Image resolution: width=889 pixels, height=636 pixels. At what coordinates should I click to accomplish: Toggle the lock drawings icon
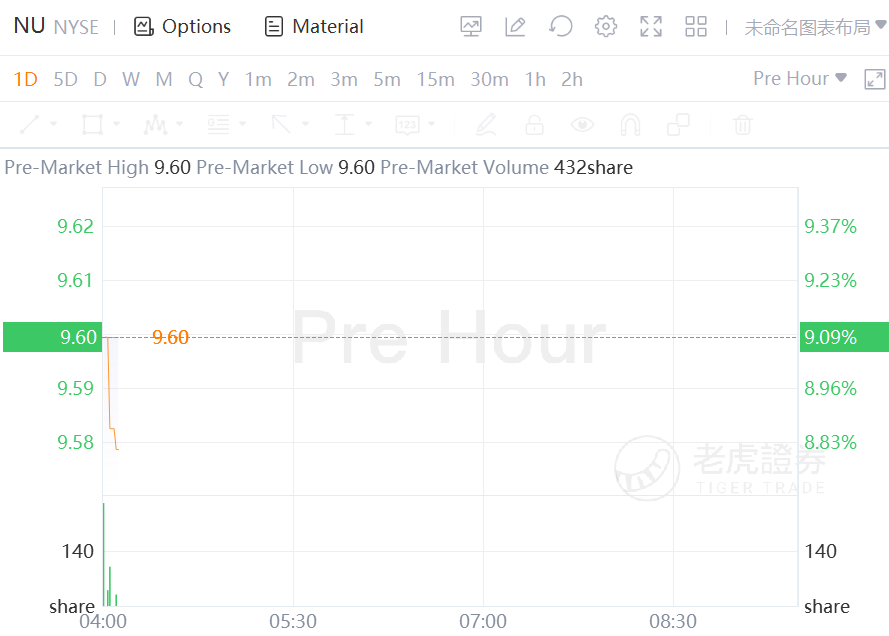534,125
